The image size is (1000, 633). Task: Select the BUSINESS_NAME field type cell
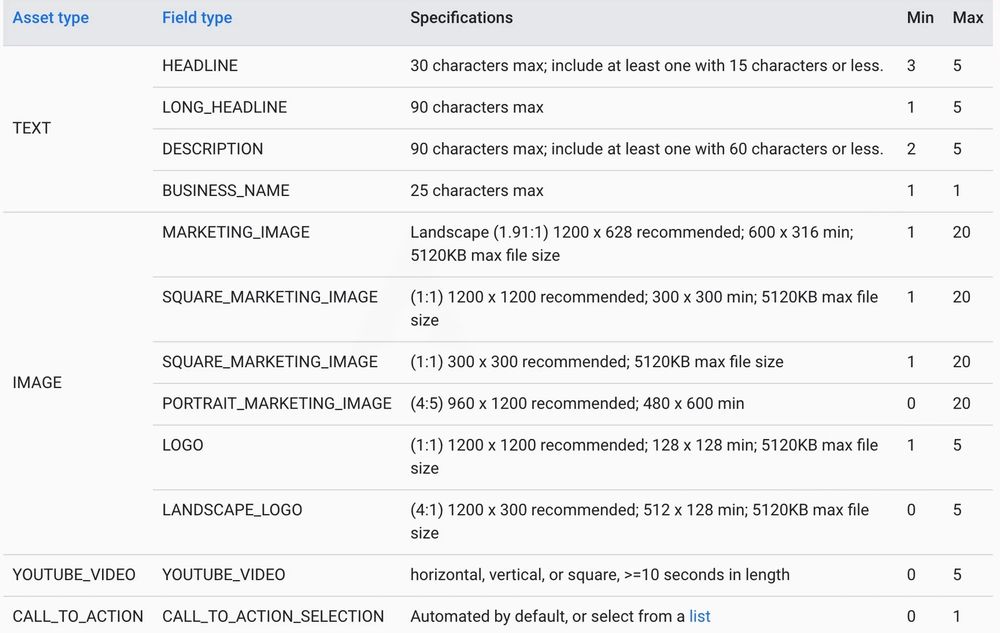224,190
